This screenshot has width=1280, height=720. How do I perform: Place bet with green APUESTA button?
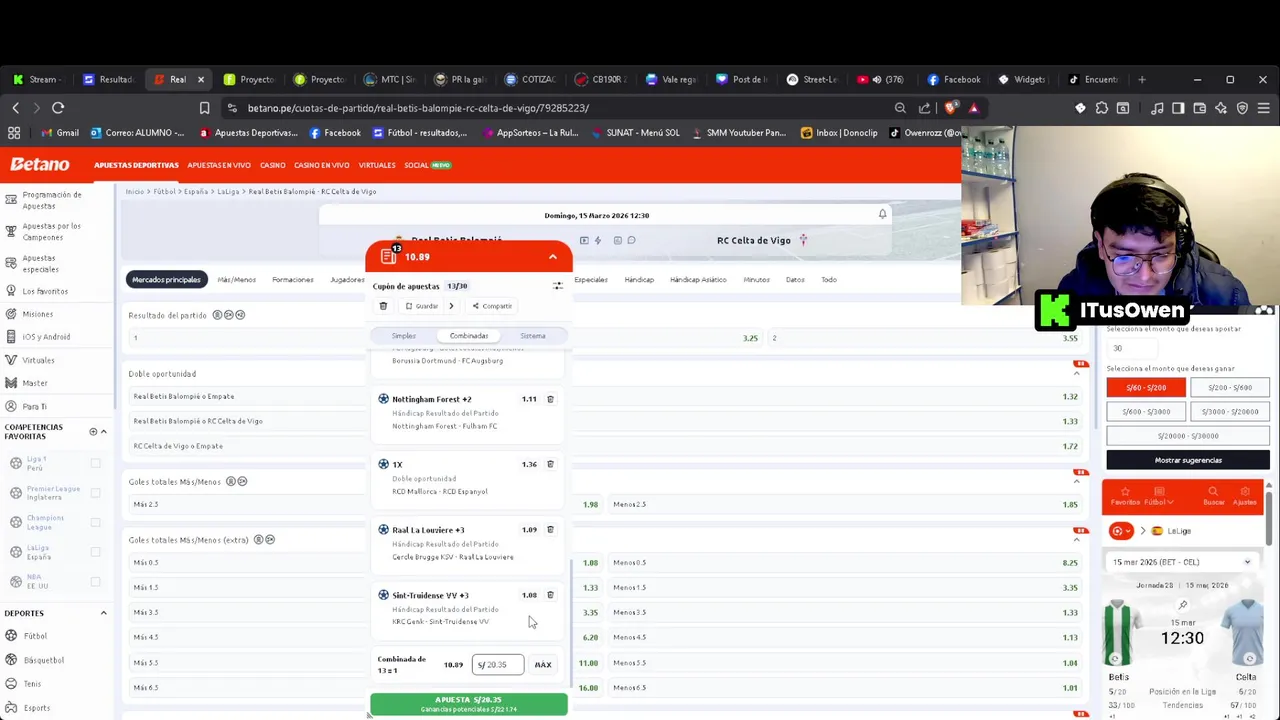469,704
